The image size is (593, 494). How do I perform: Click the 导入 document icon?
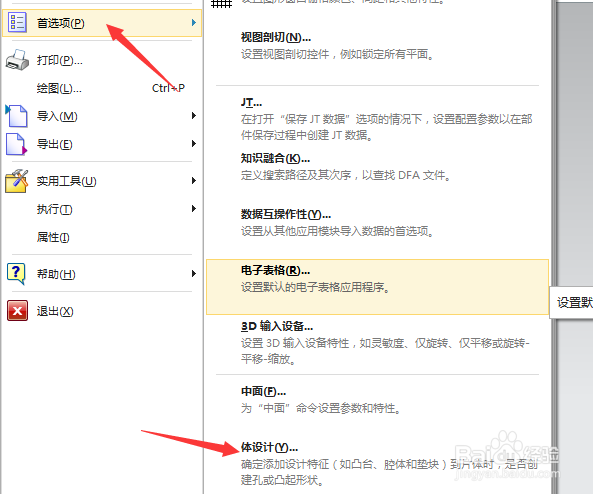[16, 115]
